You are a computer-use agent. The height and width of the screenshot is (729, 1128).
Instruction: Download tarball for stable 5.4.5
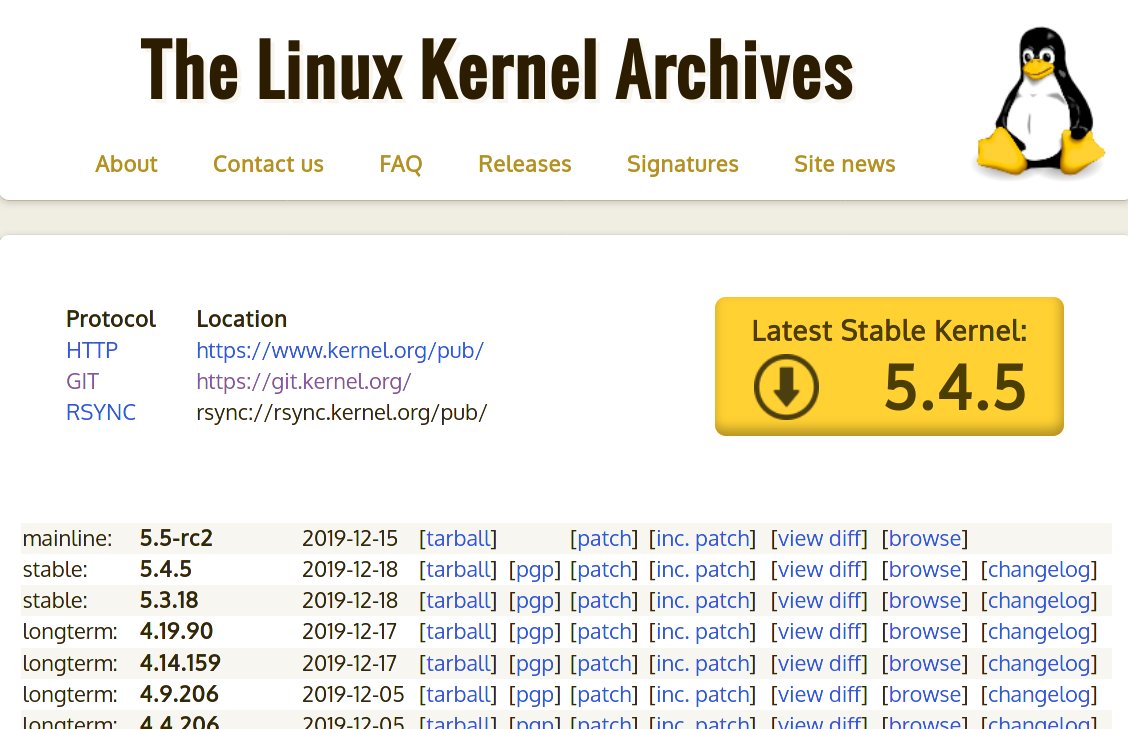tap(458, 569)
